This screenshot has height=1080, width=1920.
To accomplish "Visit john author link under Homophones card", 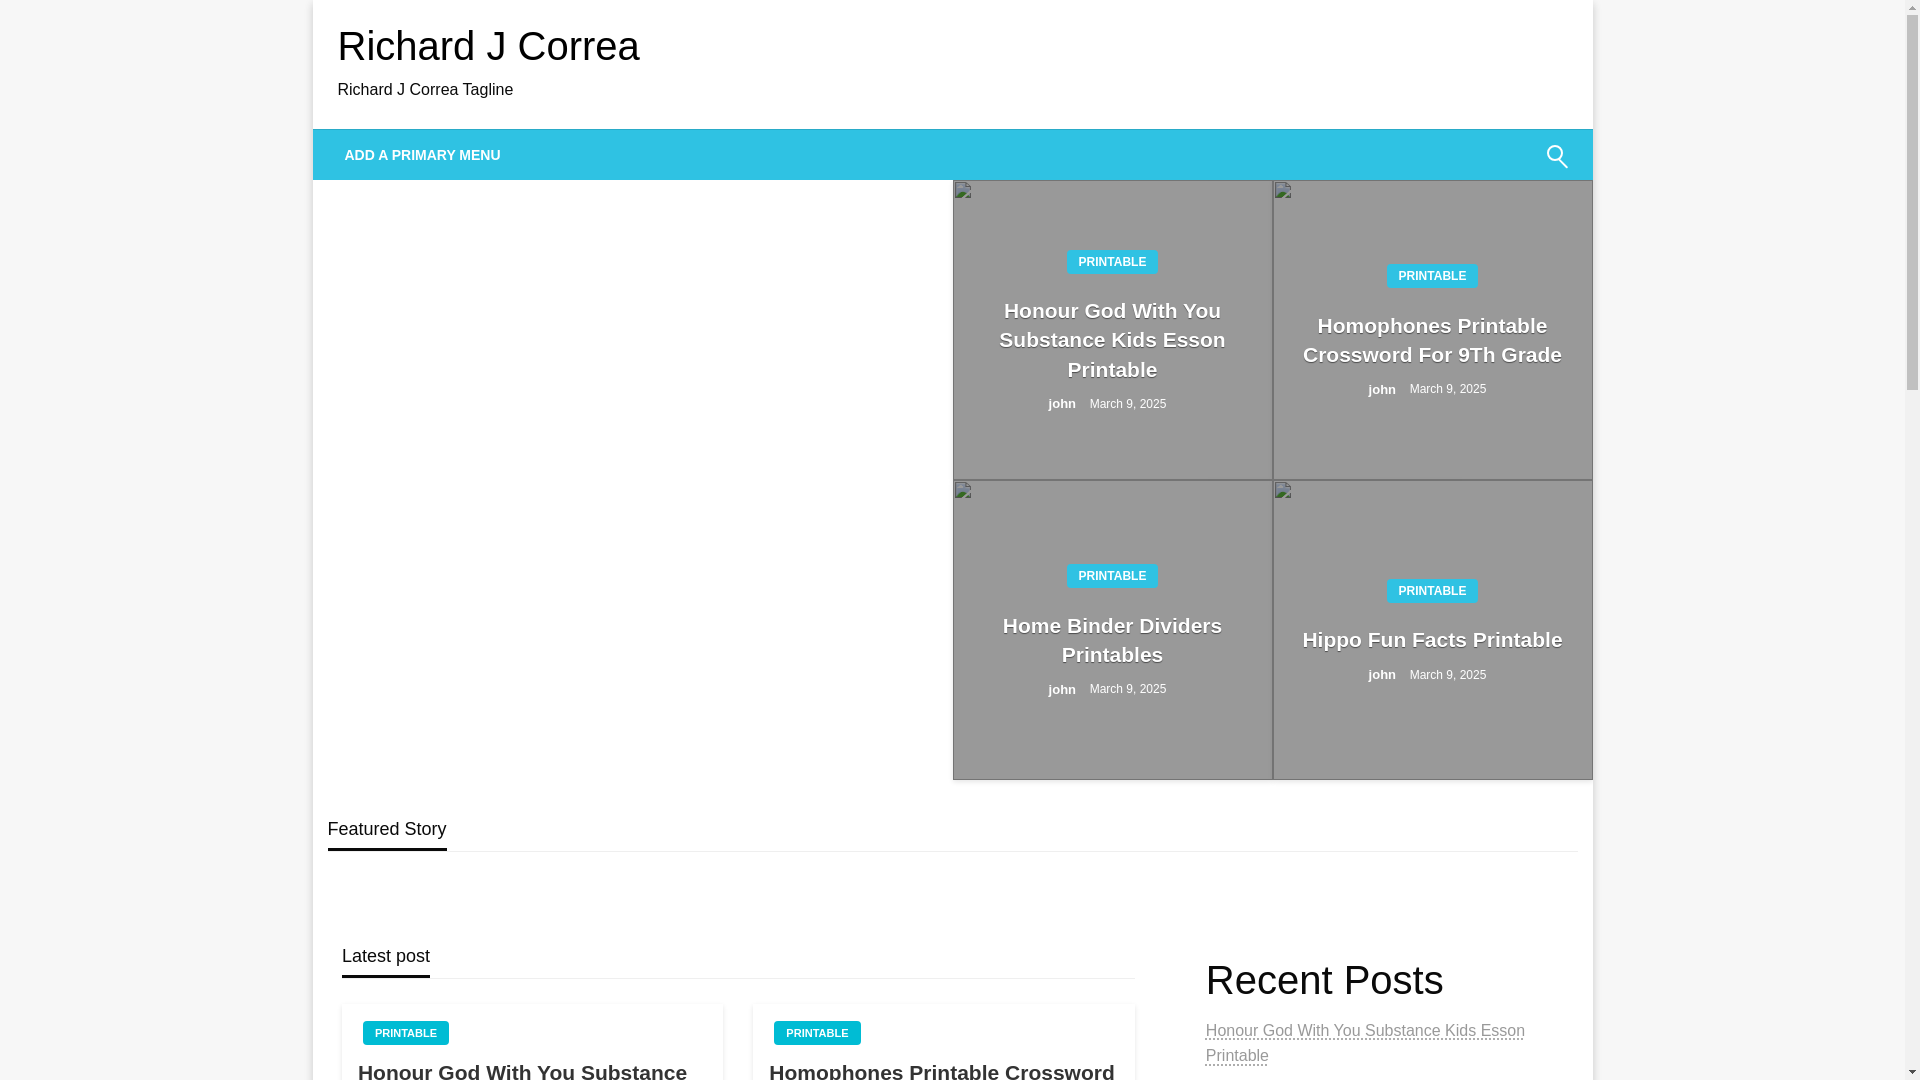I will coord(1382,390).
